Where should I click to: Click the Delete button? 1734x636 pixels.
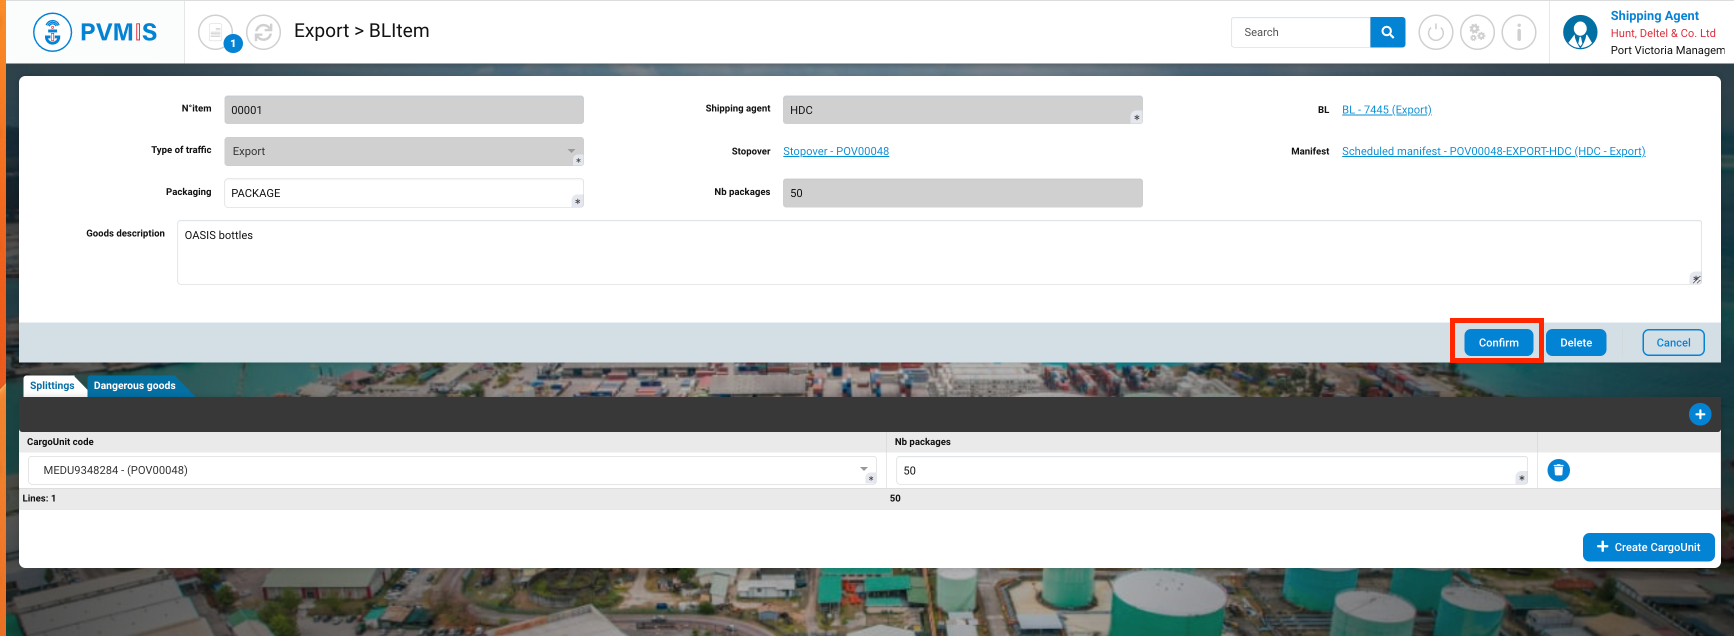click(1575, 343)
